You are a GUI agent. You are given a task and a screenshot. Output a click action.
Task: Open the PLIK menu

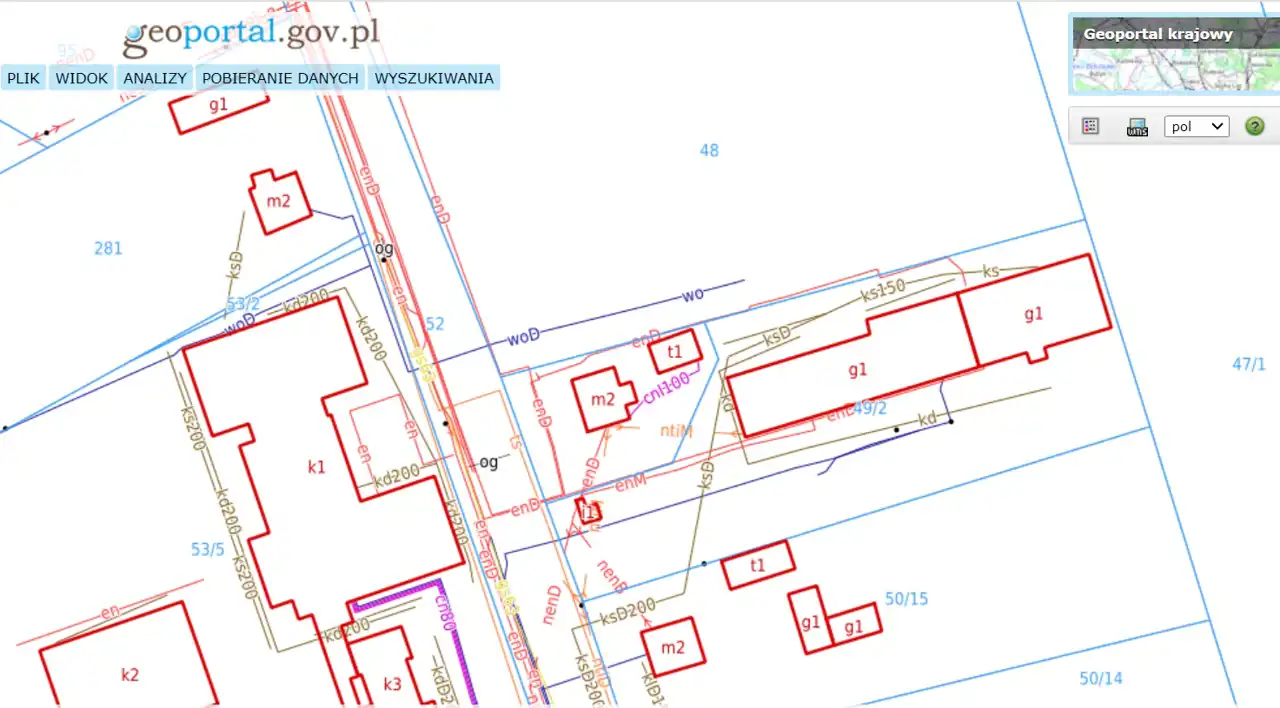pos(23,78)
